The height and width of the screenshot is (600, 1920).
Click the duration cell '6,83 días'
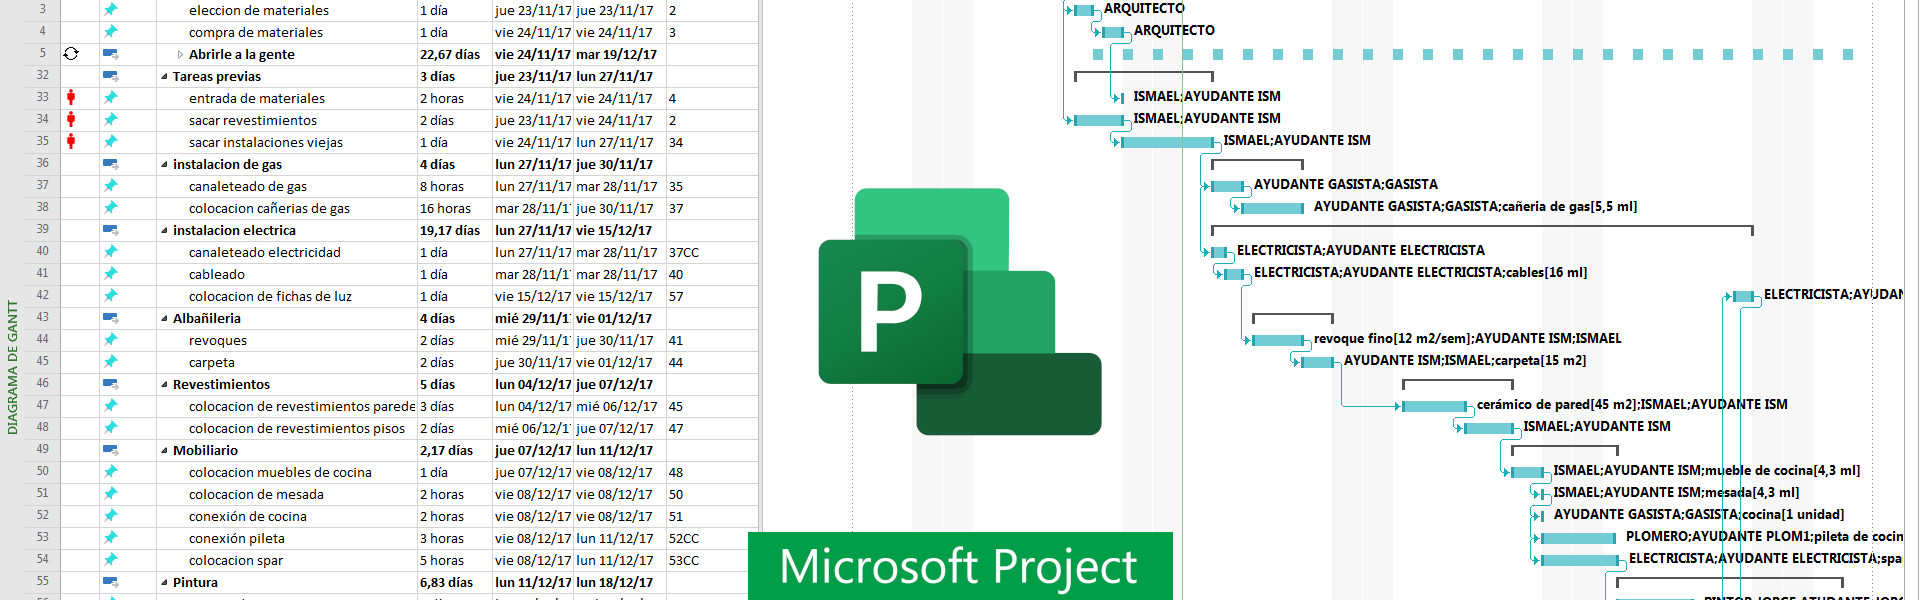point(446,582)
